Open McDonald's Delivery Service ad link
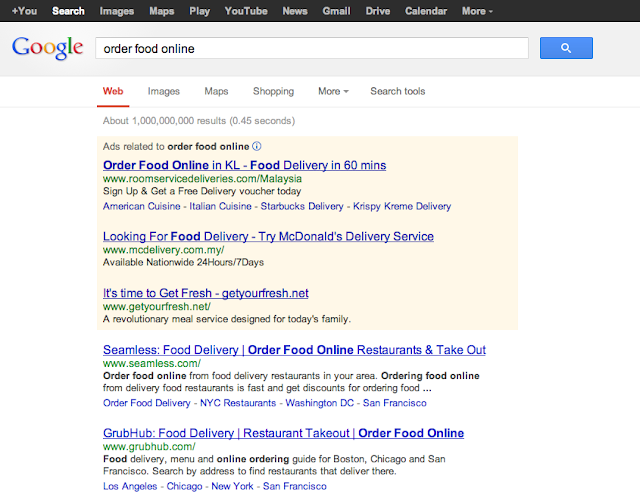This screenshot has width=640, height=504. point(268,237)
